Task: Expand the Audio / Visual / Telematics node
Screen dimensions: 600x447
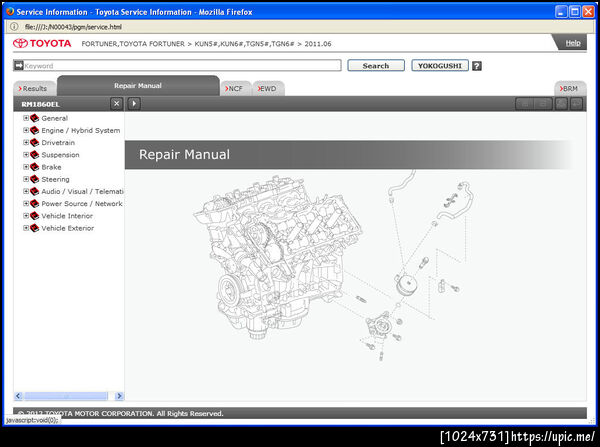Action: 26,191
